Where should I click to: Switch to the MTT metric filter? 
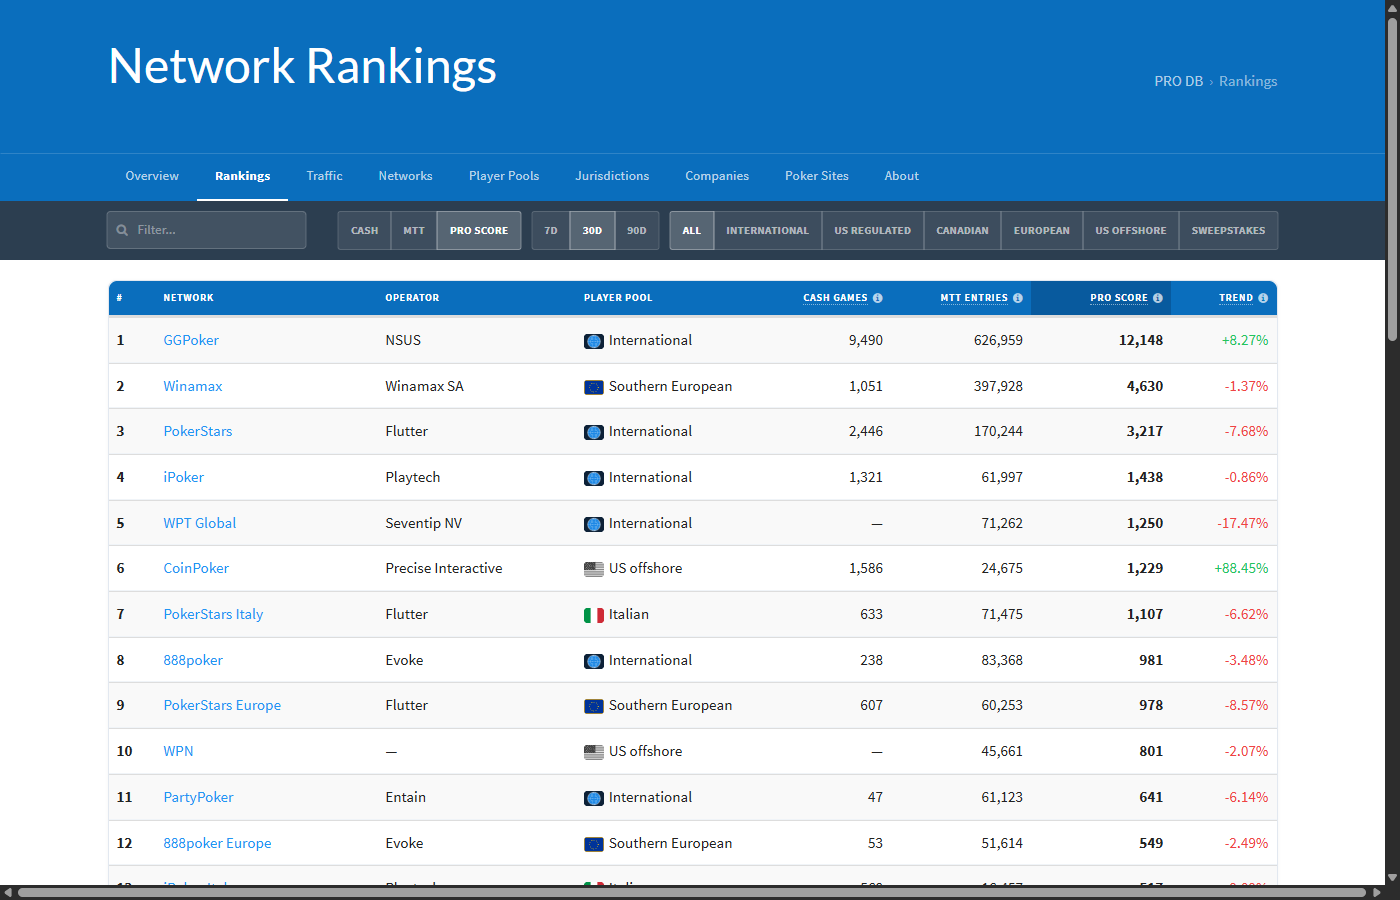(x=414, y=230)
